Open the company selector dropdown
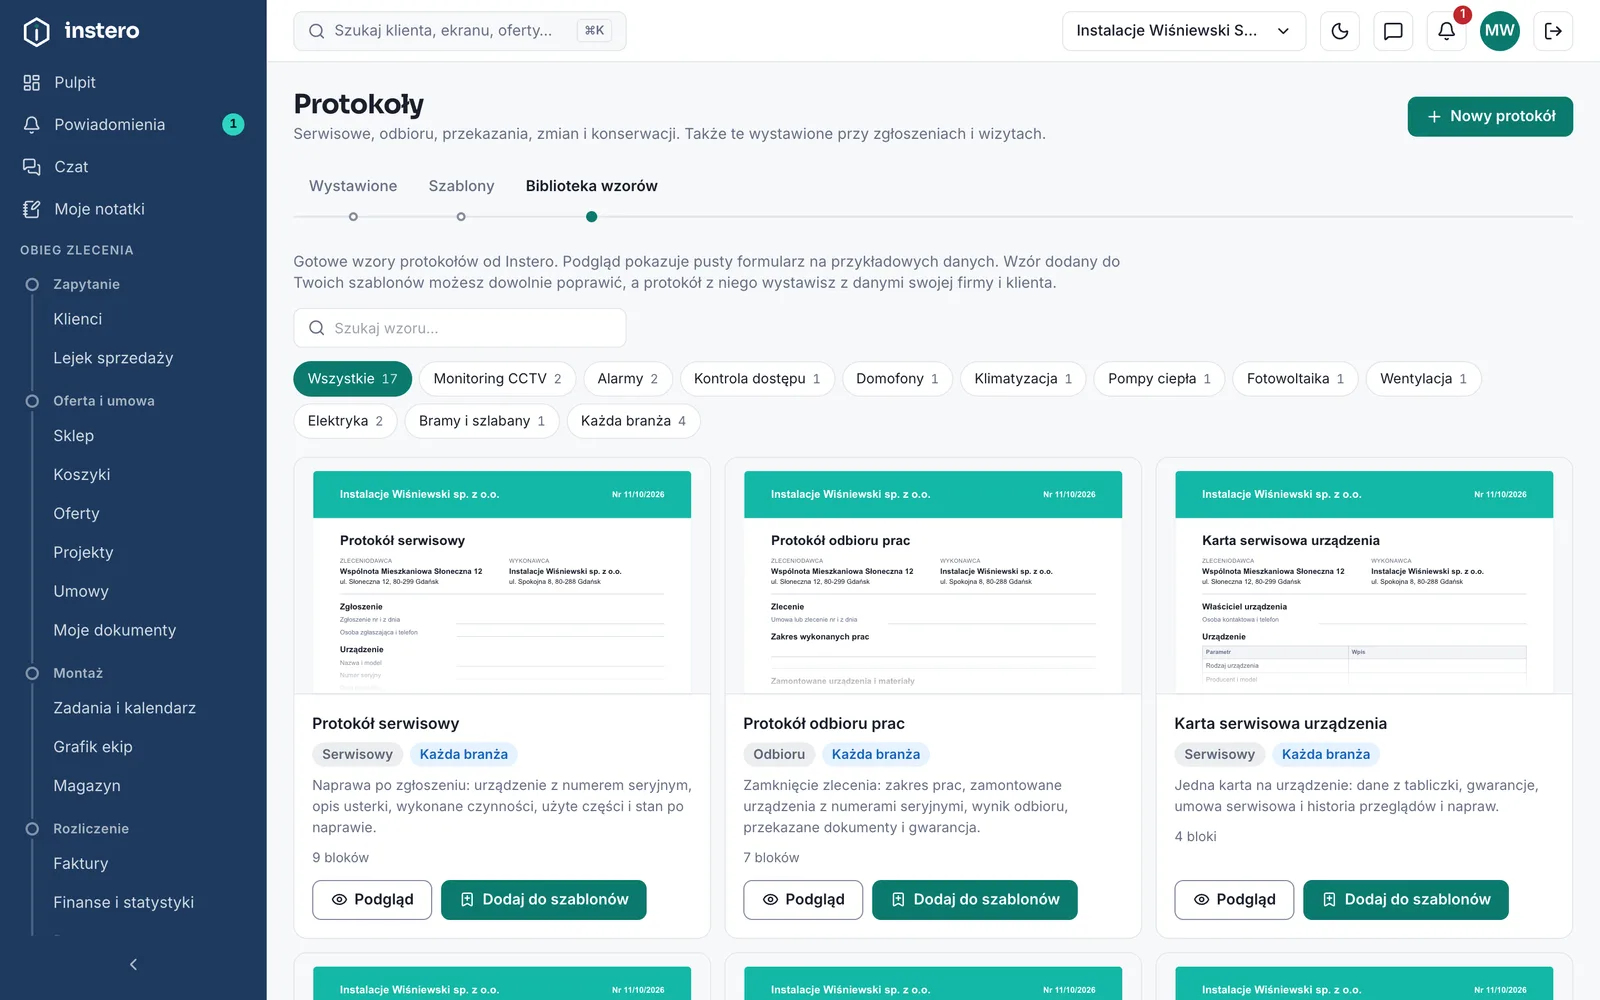Viewport: 1600px width, 1000px height. click(x=1184, y=31)
